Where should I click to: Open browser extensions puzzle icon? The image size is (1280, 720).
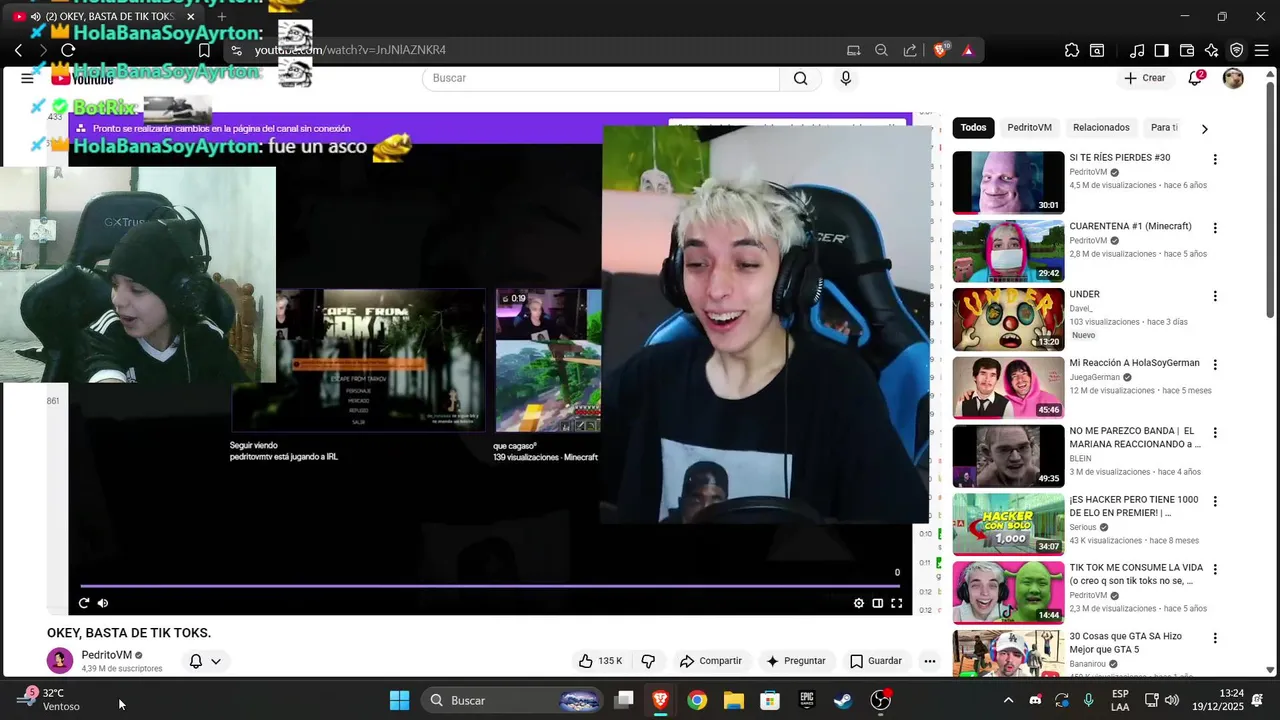point(1072,50)
